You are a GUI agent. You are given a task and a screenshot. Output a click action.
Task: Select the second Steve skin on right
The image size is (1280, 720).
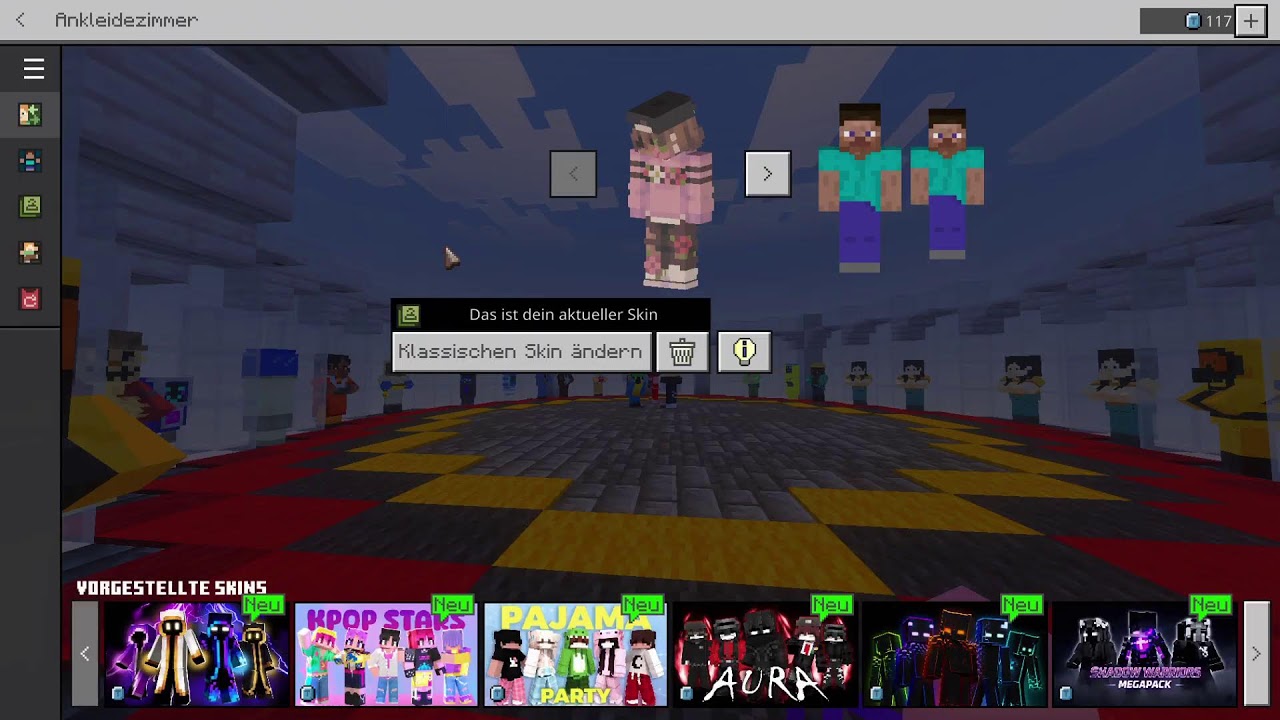click(x=946, y=184)
